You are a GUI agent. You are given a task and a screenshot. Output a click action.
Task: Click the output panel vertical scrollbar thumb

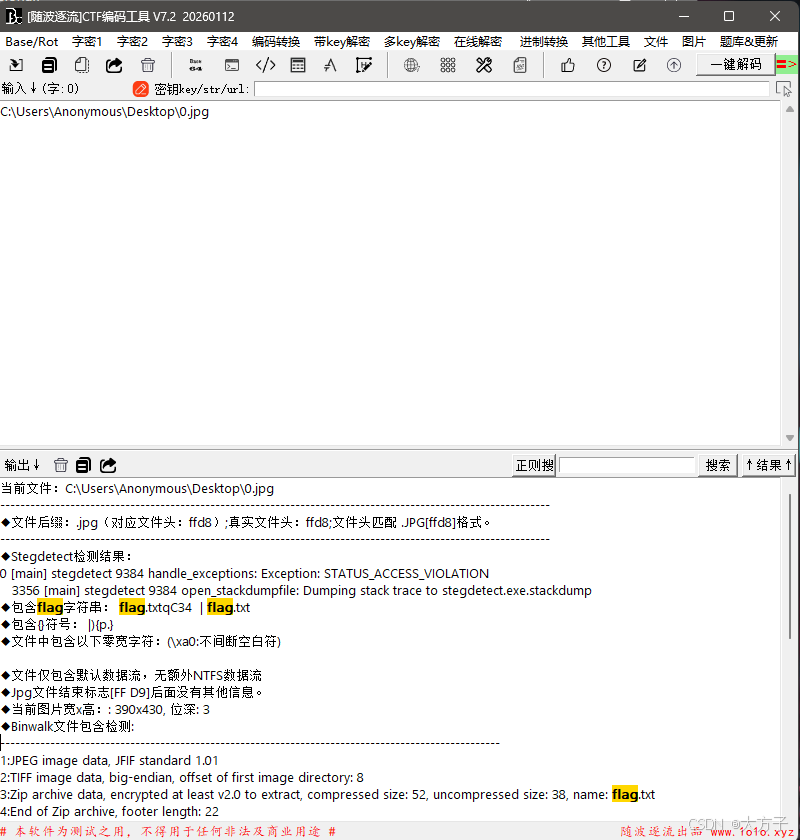click(x=790, y=566)
